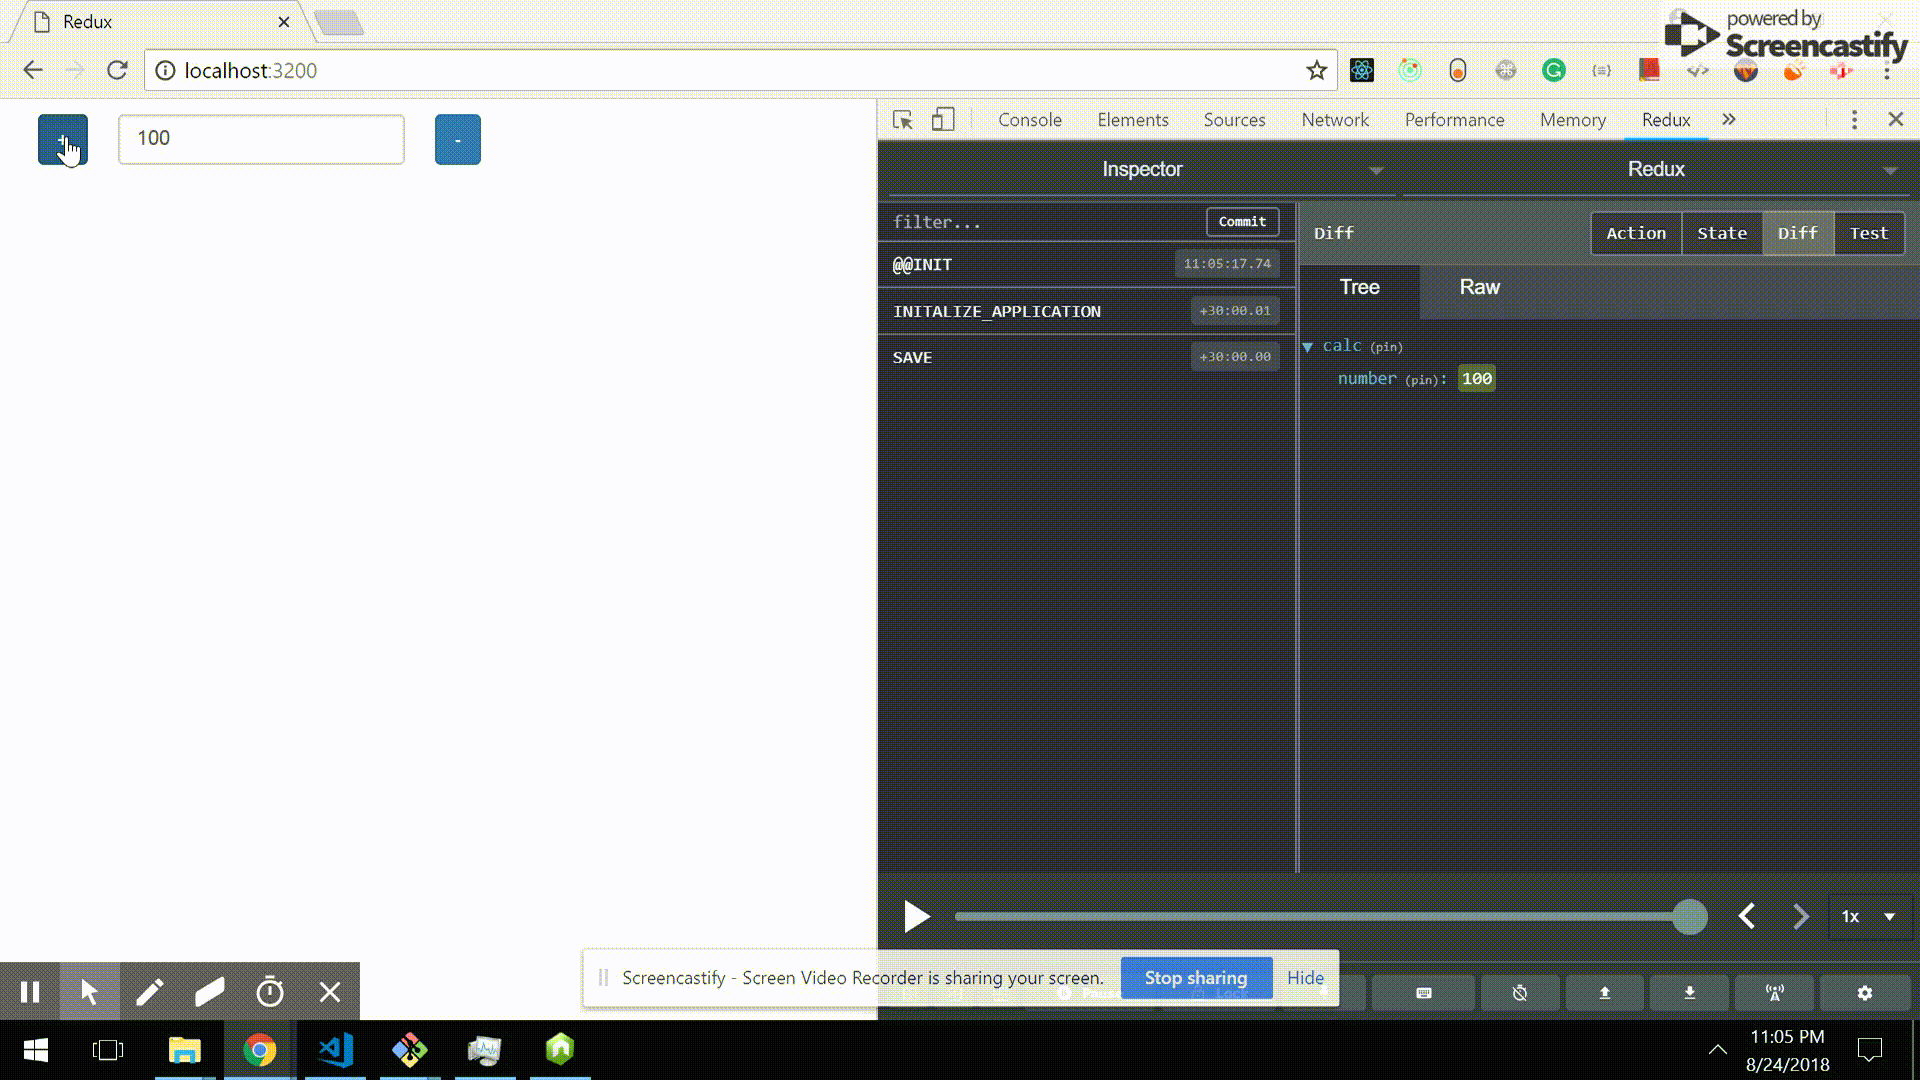Switch the diff view to Raw

click(x=1479, y=287)
